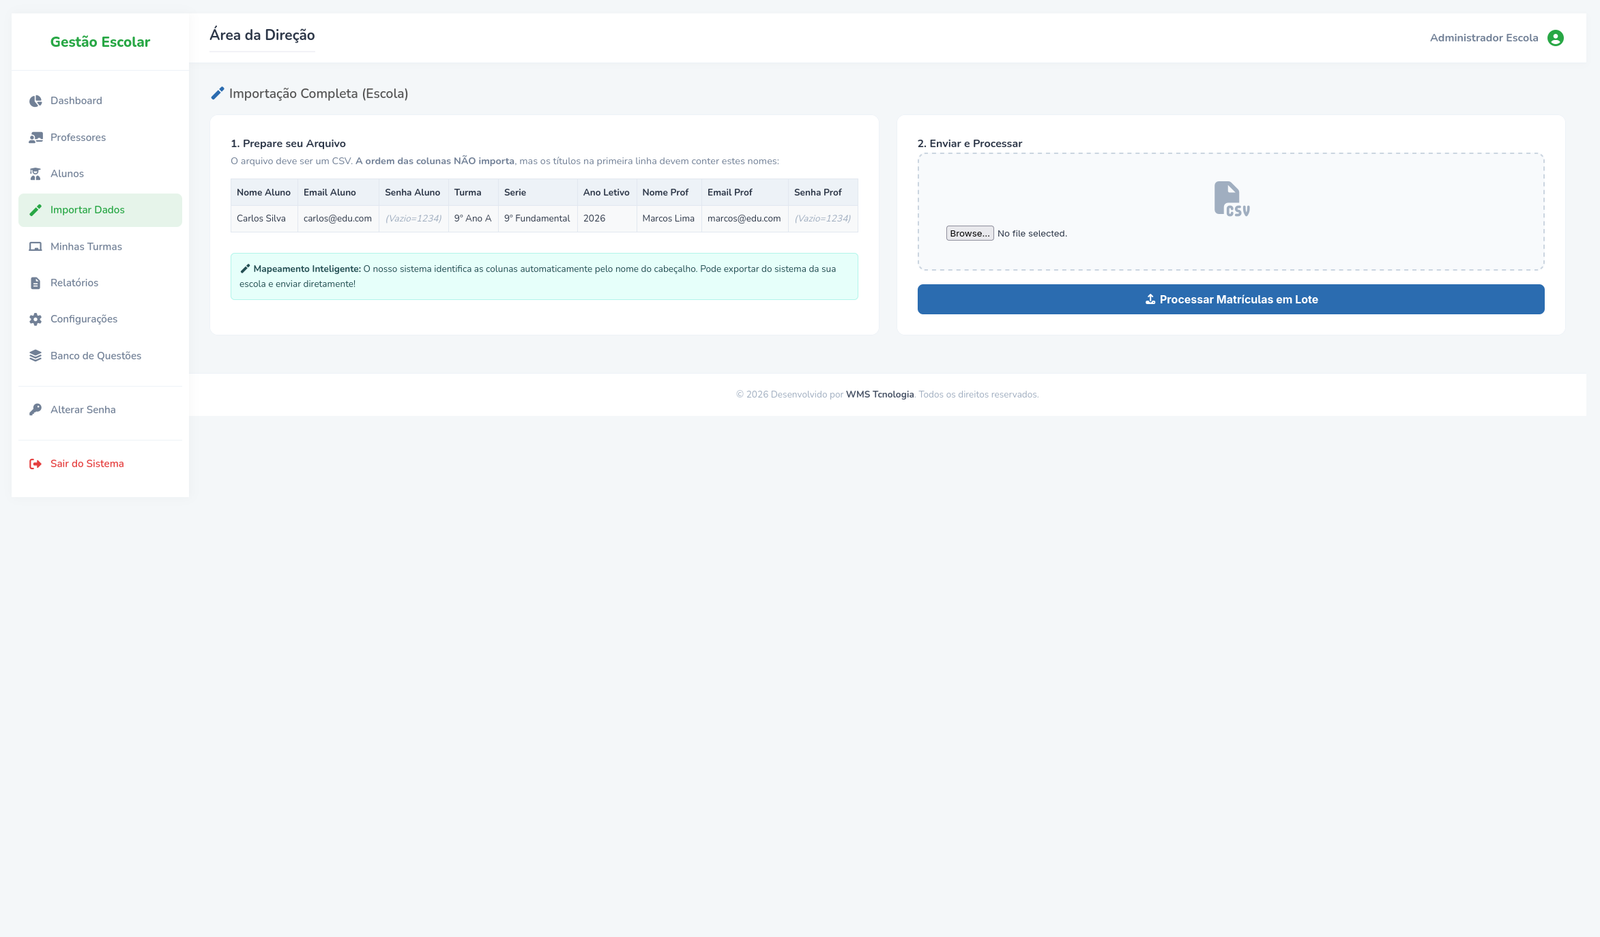Viewport: 1600px width, 937px height.
Task: Open the WMS Tcnologia footer link
Action: (879, 395)
